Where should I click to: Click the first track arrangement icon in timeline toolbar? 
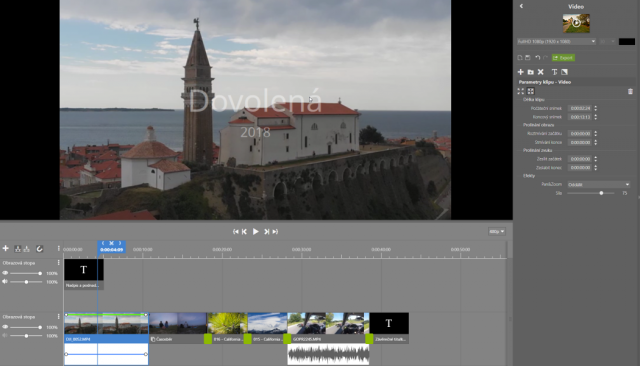coord(18,248)
